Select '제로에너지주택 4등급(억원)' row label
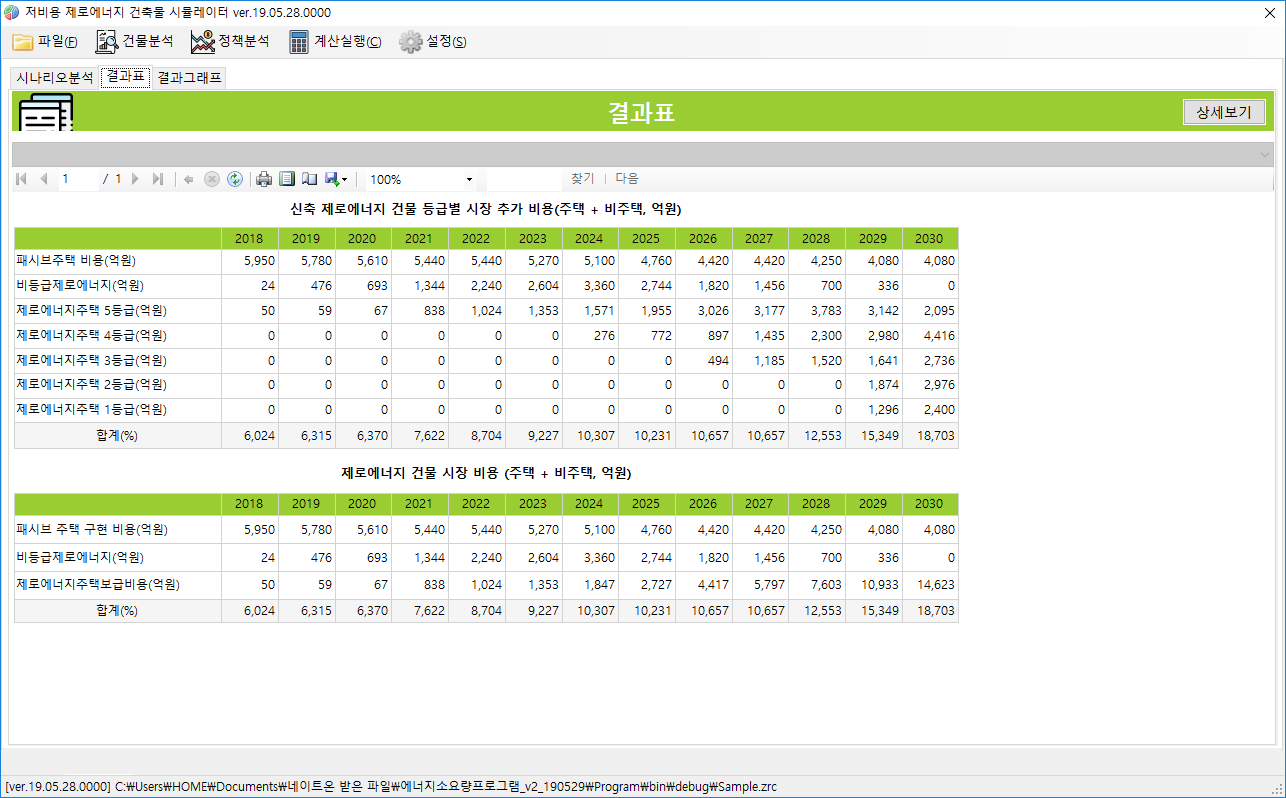1286x798 pixels. 90,335
